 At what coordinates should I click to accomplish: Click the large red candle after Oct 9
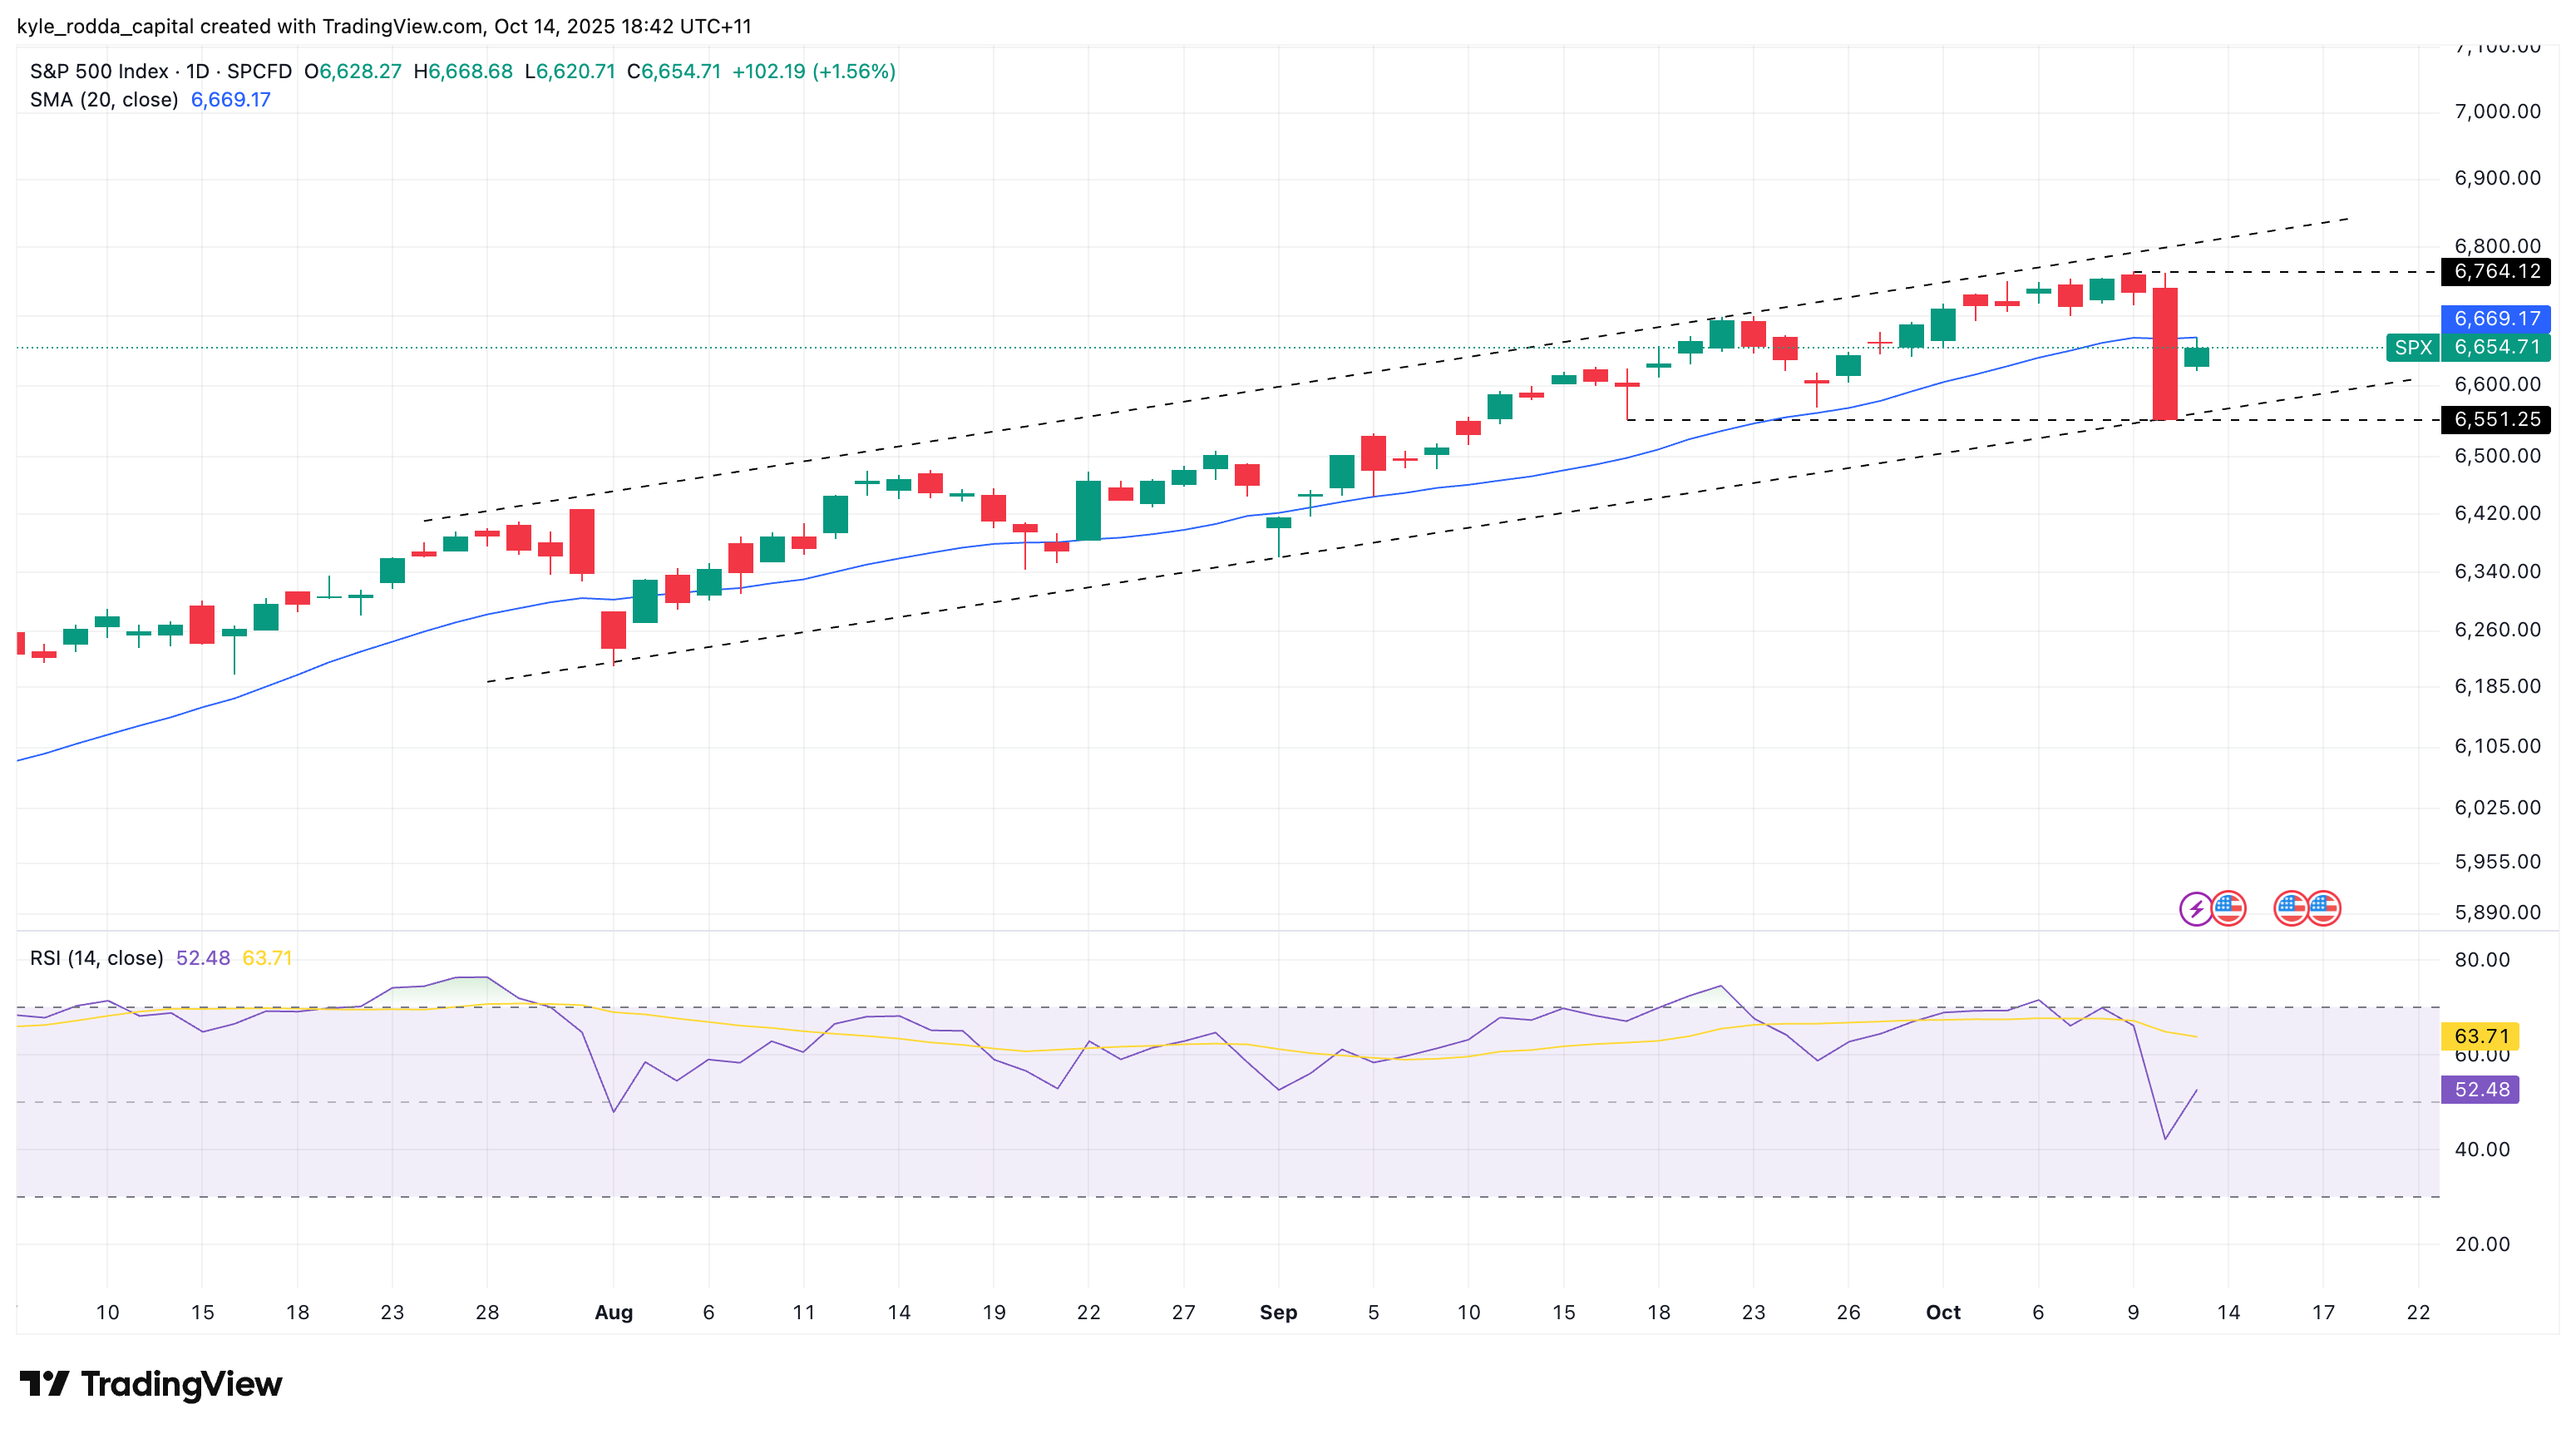2165,353
